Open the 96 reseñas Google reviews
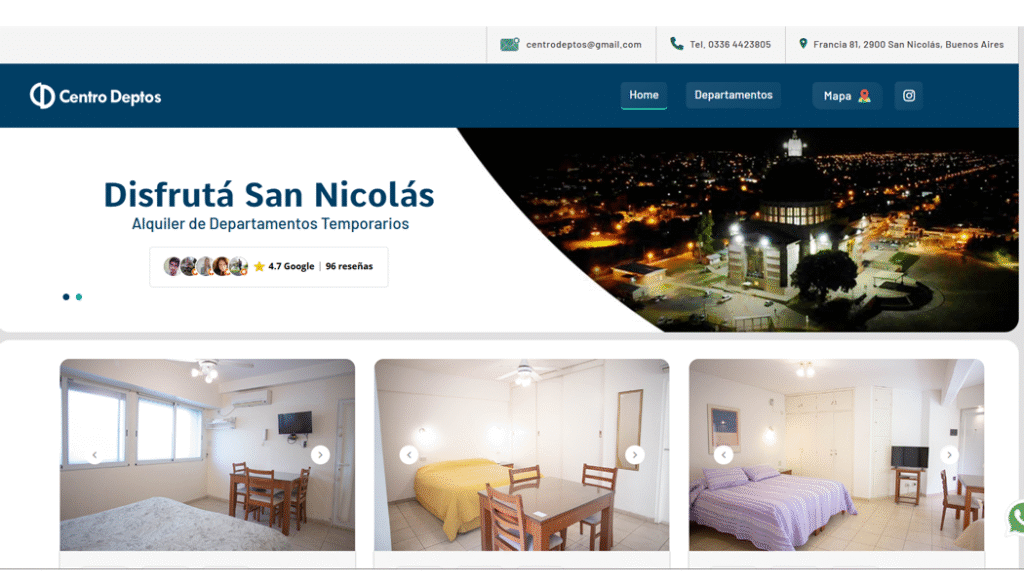 point(347,267)
